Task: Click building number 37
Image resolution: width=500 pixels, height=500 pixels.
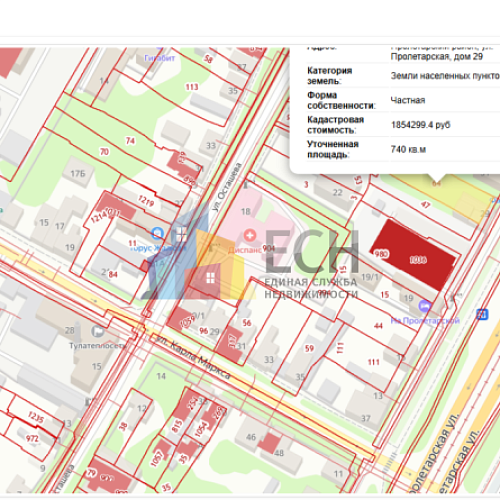Action: tap(366, 418)
